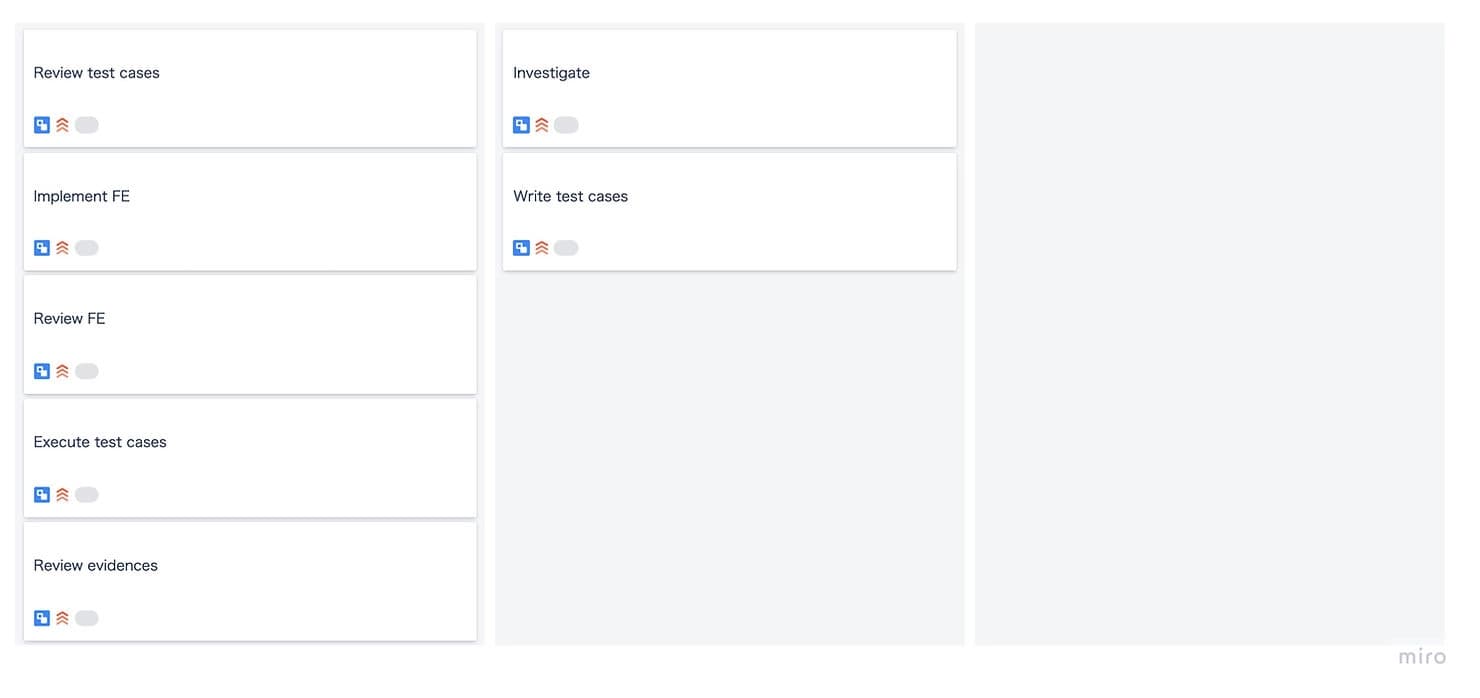
Task: Click the gray pill badge on Review FE card
Action: click(x=87, y=371)
